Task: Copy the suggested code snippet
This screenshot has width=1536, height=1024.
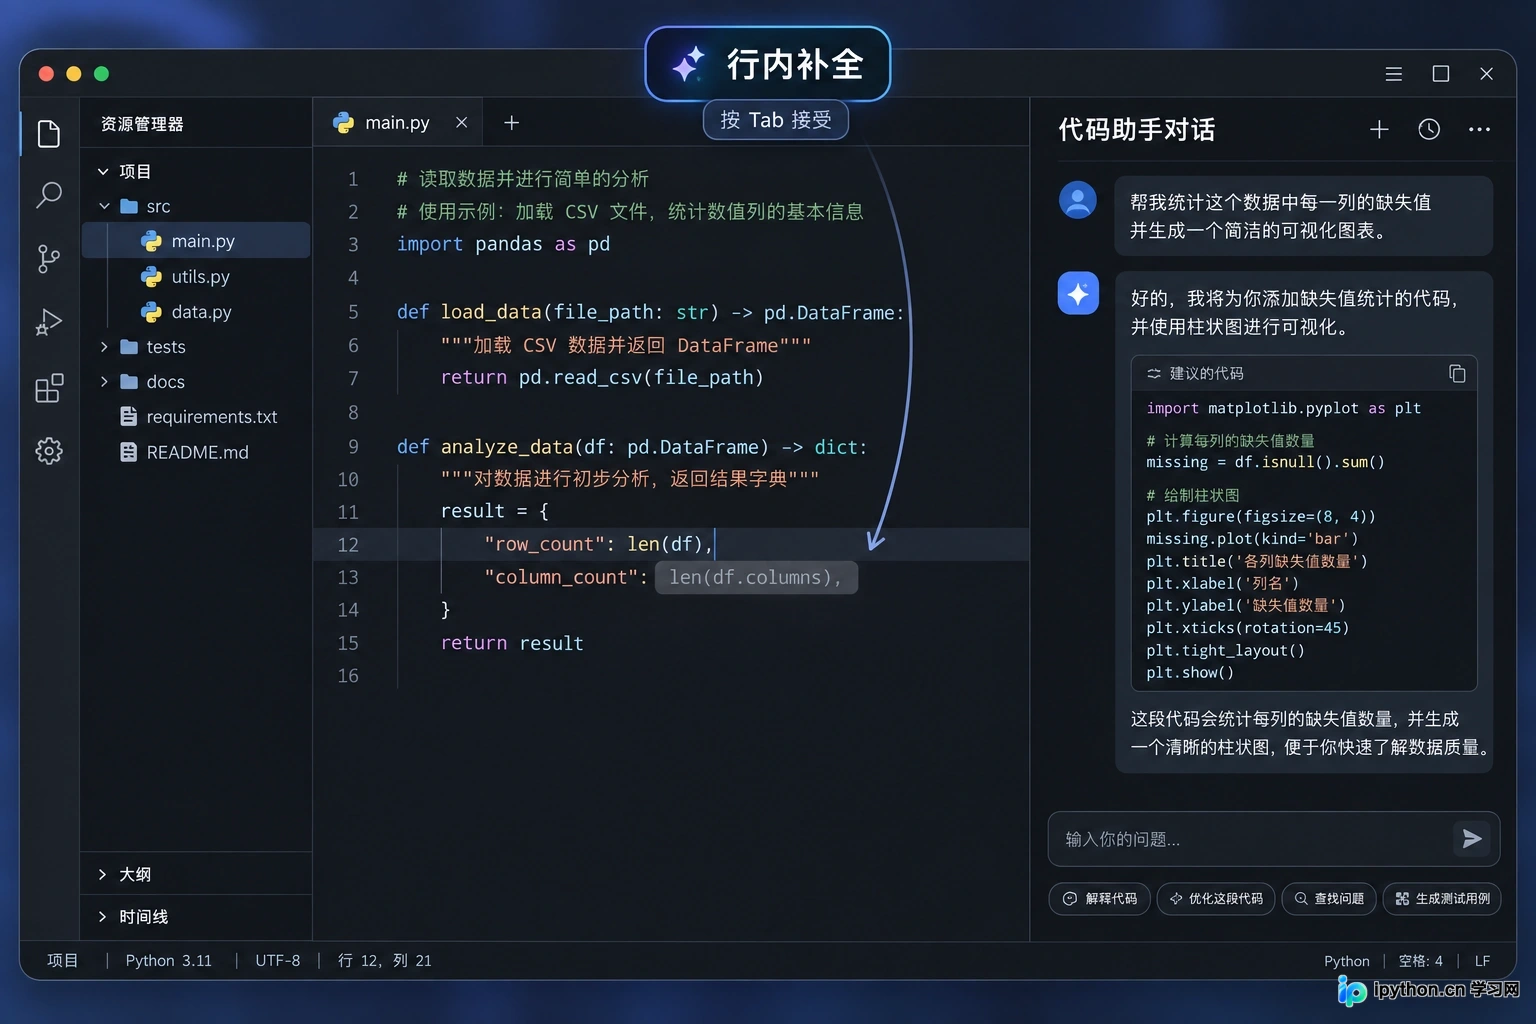Action: pos(1457,373)
